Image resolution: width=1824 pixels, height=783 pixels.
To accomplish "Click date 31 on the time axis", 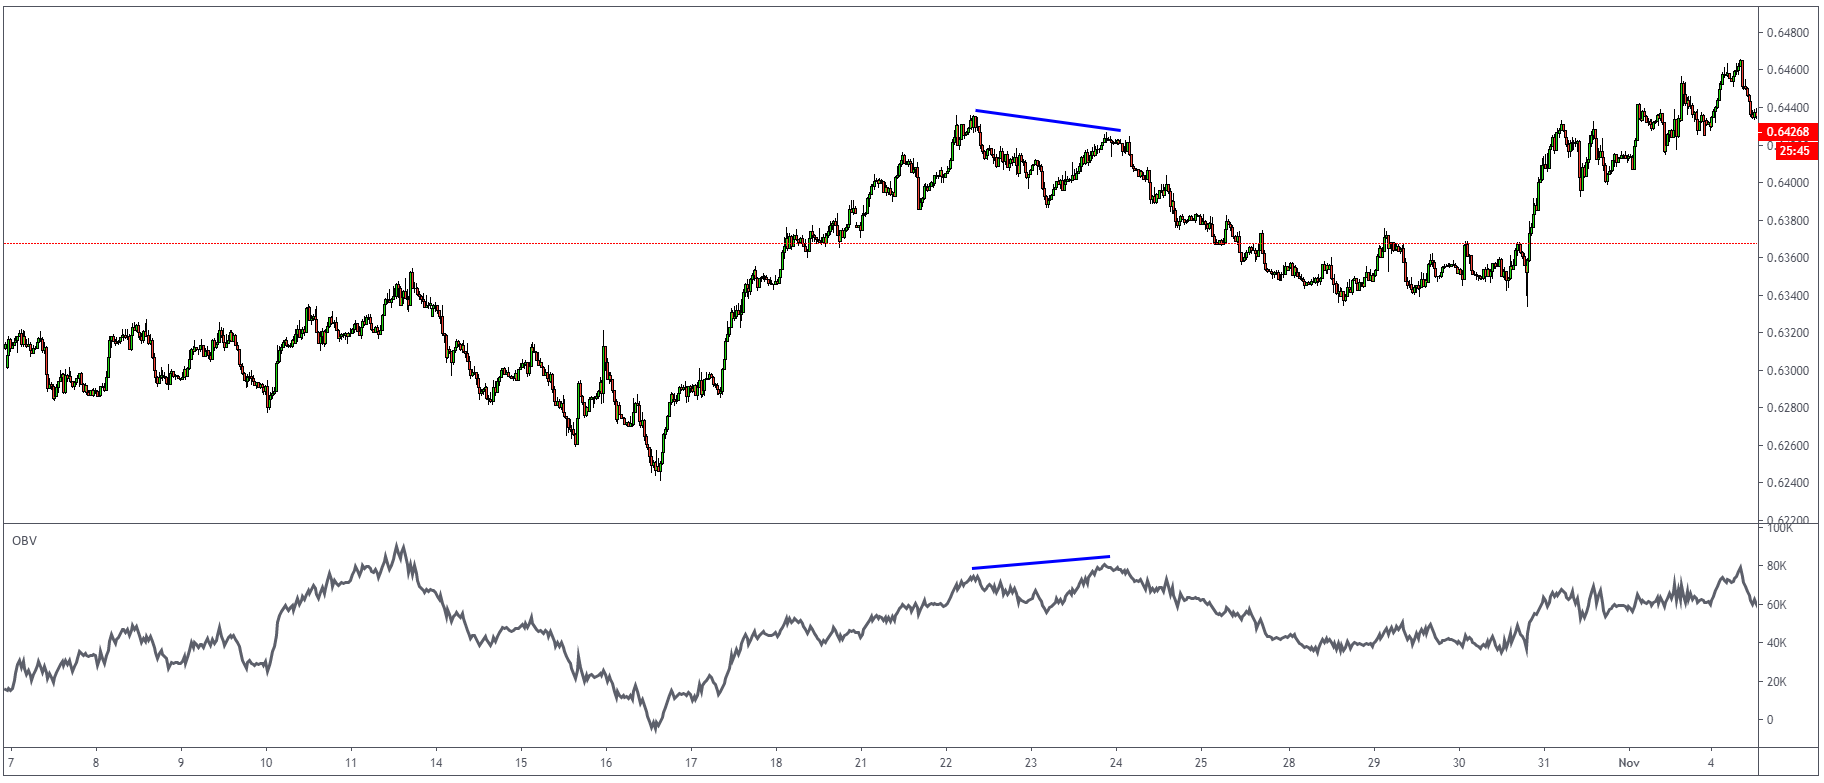I will click(x=1544, y=762).
